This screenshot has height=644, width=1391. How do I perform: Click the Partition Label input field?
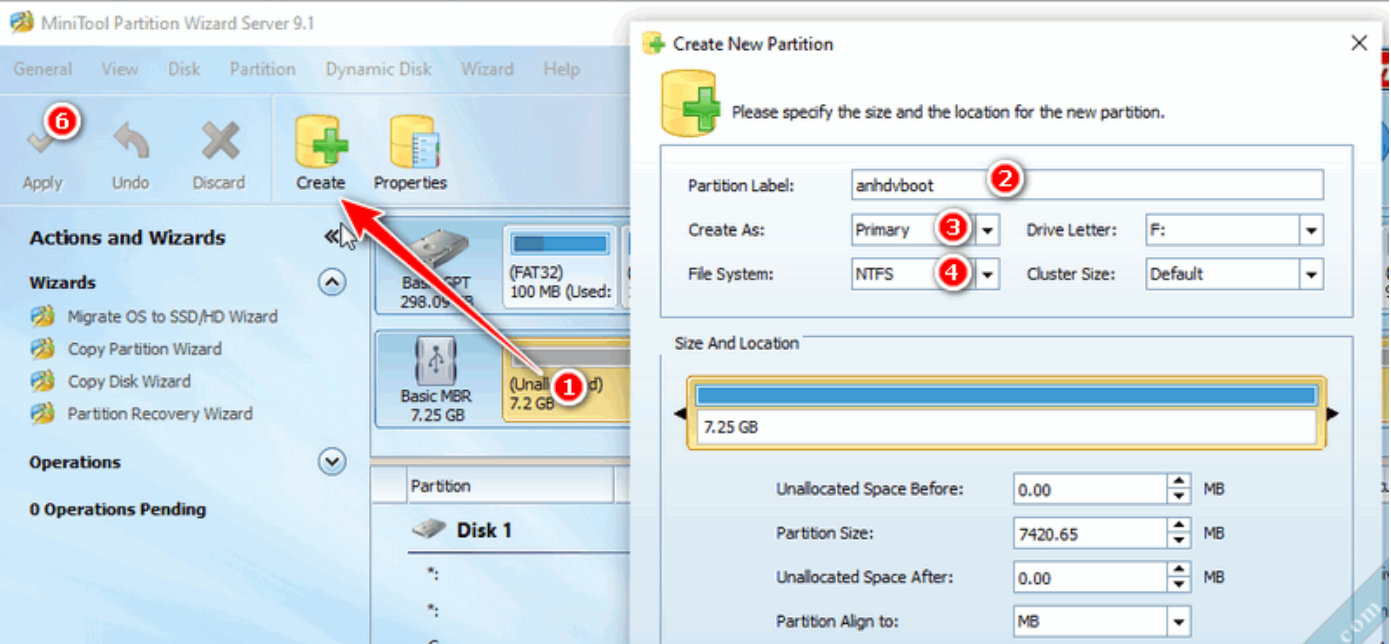coord(1087,185)
